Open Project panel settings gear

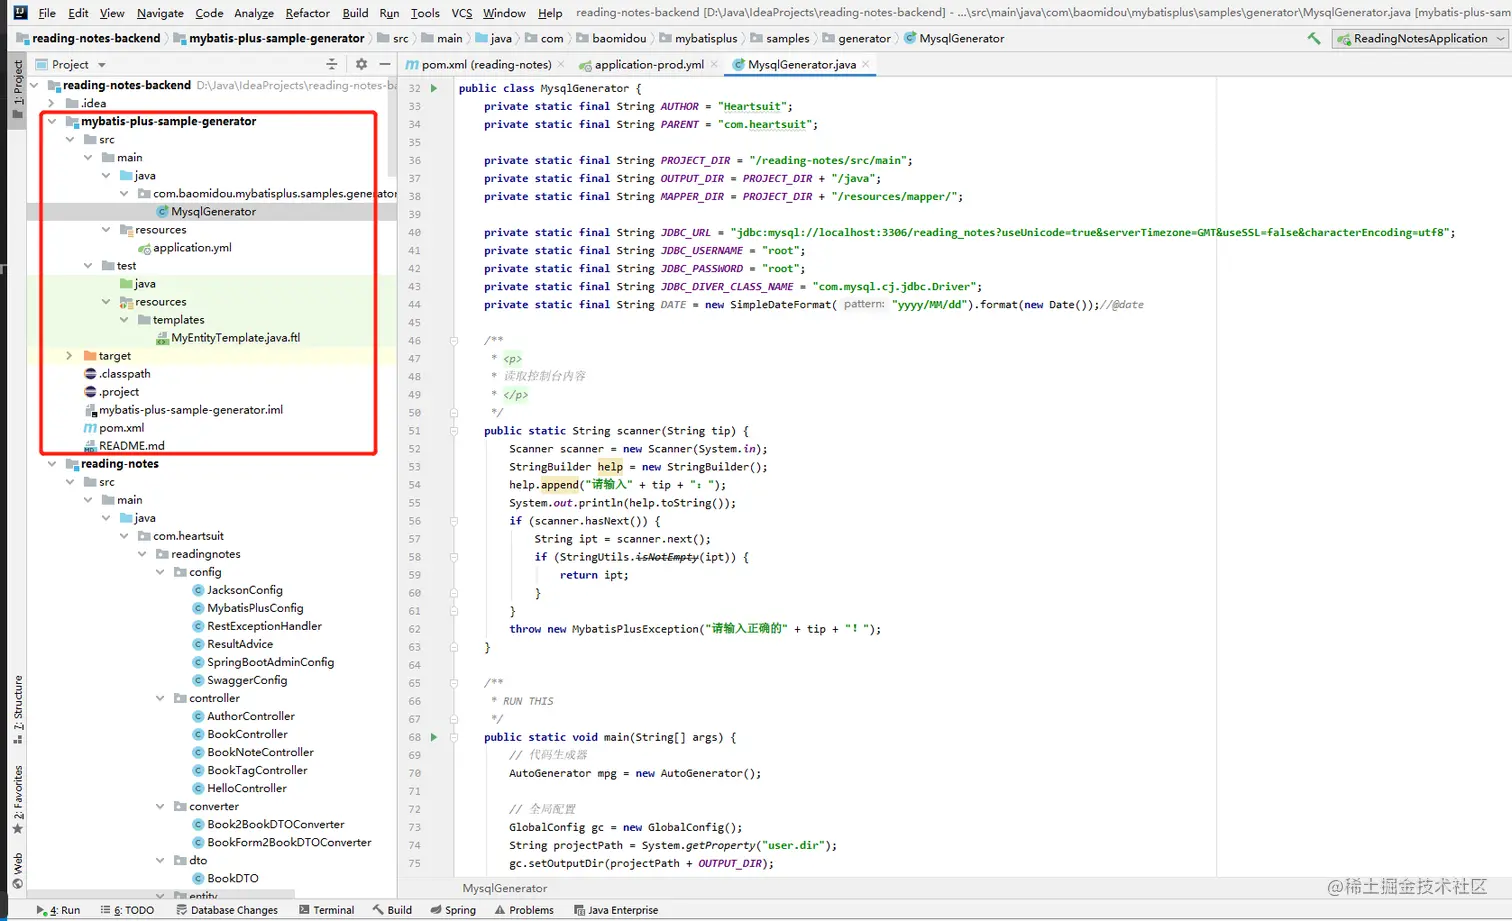click(x=359, y=63)
